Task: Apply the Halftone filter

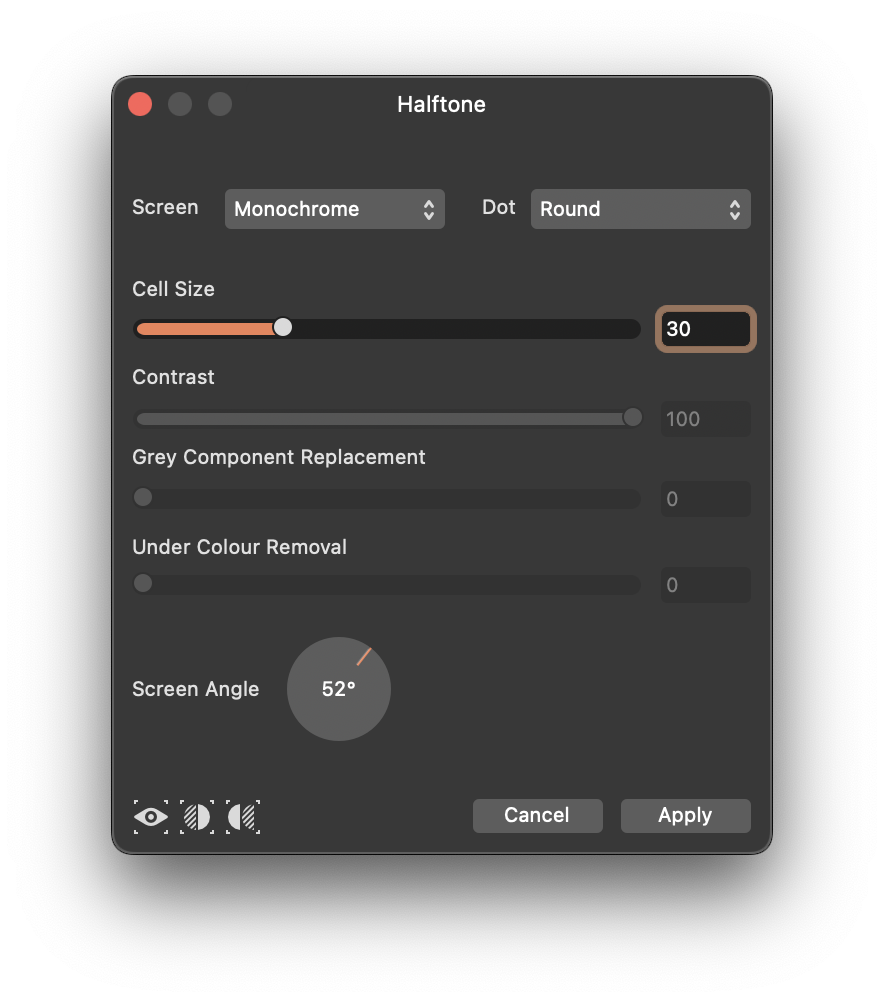Action: (x=685, y=816)
